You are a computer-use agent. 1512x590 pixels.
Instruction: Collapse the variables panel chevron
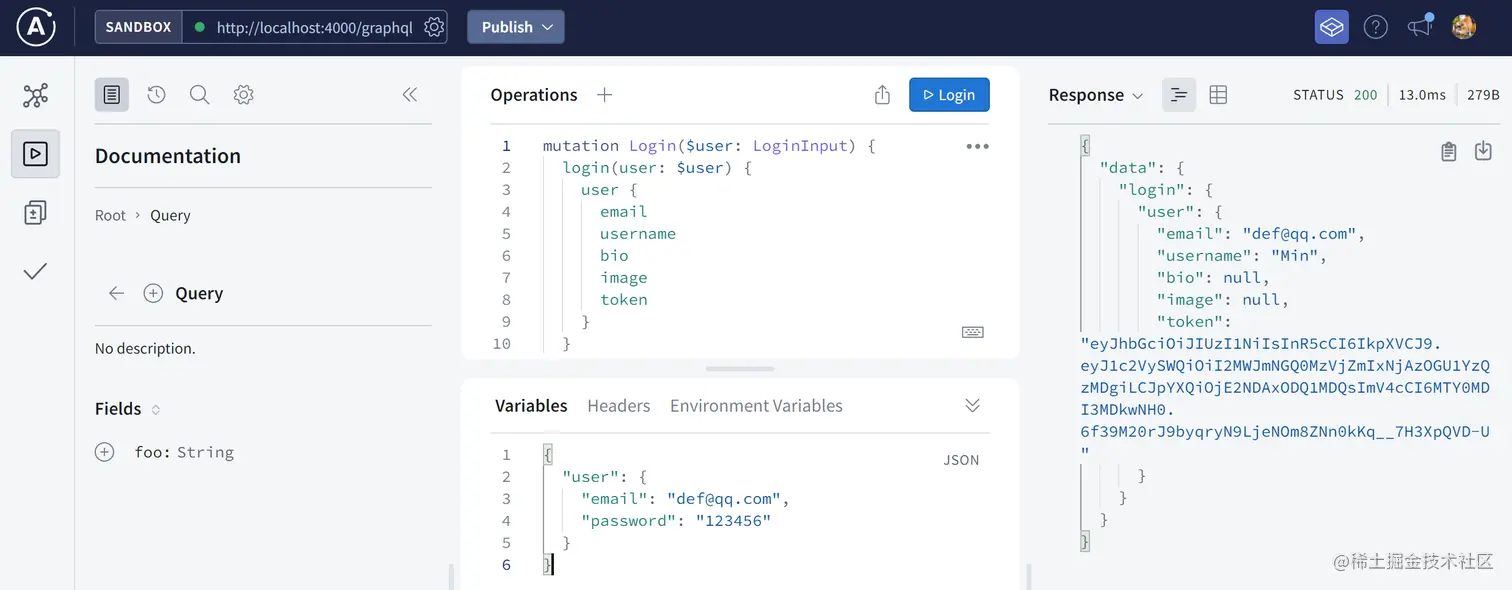tap(972, 405)
